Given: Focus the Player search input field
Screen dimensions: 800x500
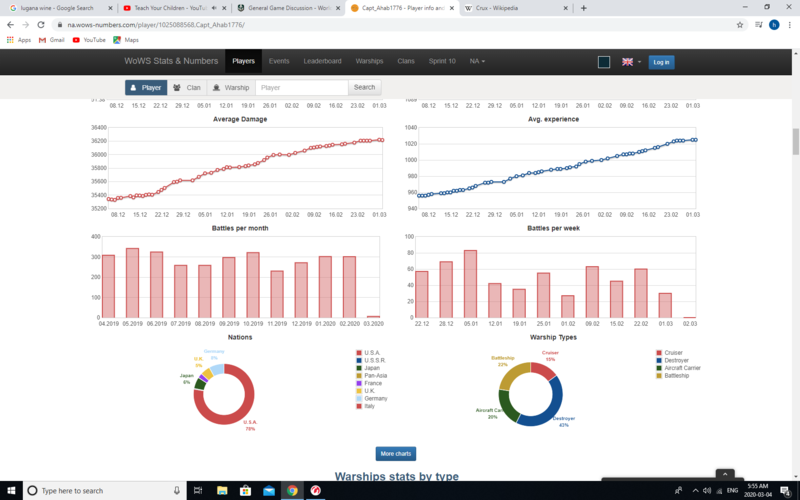Looking at the screenshot, I should point(302,88).
